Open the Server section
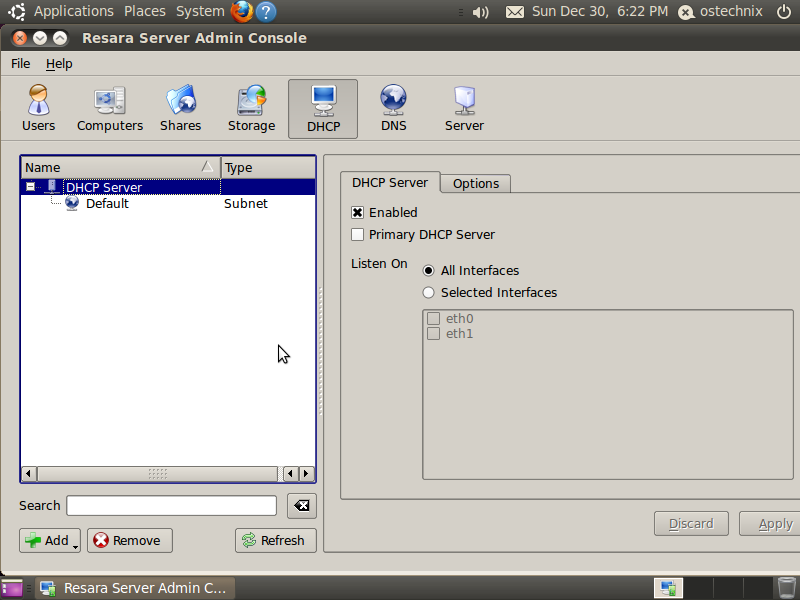The image size is (800, 600). tap(464, 109)
